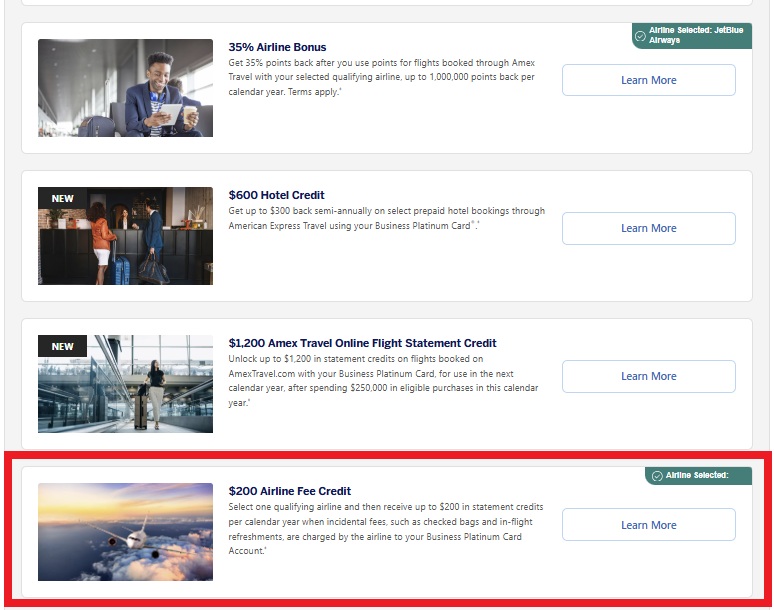Click the $600 Hotel Credit heading
This screenshot has height=610, width=774.
pos(276,195)
